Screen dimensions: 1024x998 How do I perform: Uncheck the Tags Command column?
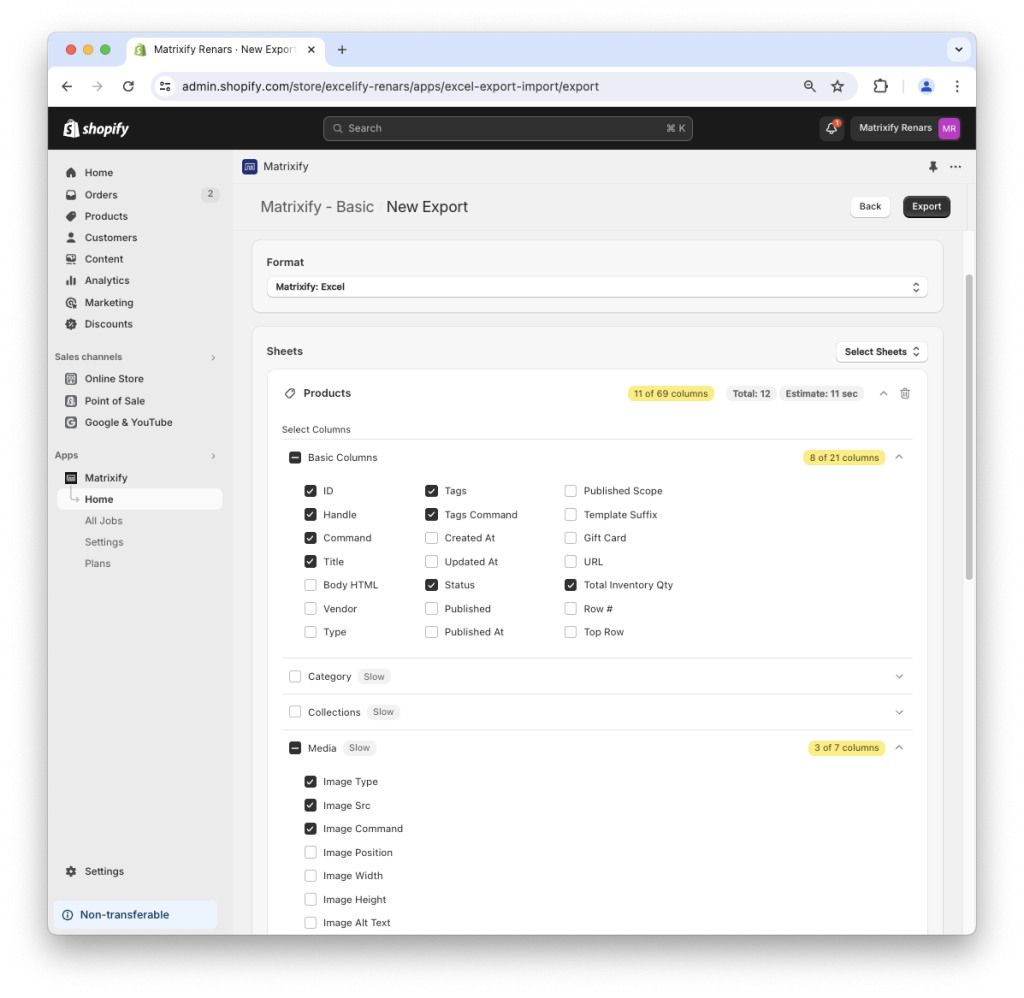(431, 514)
